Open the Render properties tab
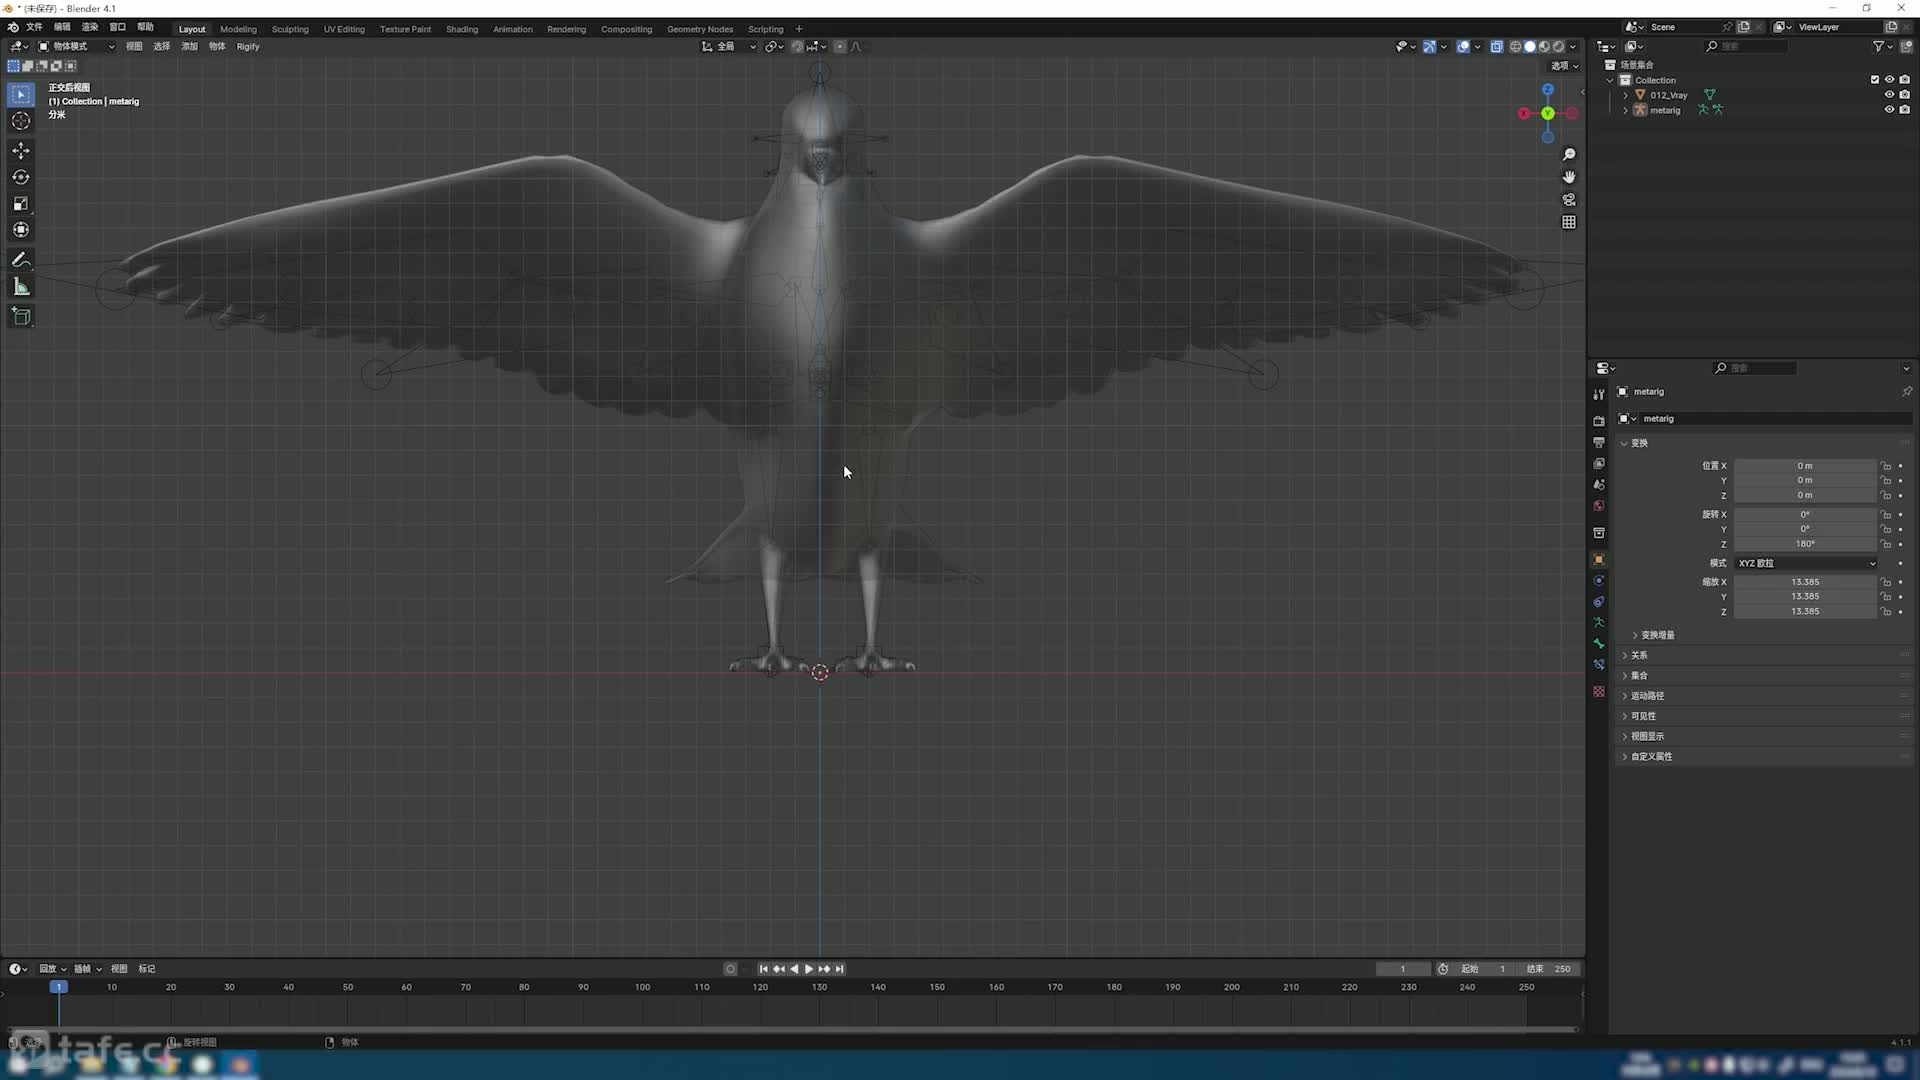Screen dimensions: 1920x1080 pos(1599,421)
